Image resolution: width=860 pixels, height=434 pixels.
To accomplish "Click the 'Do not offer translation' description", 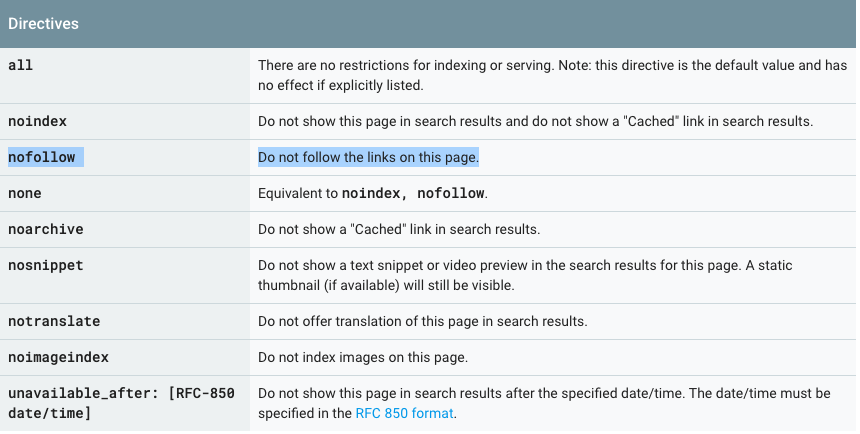I will [422, 321].
